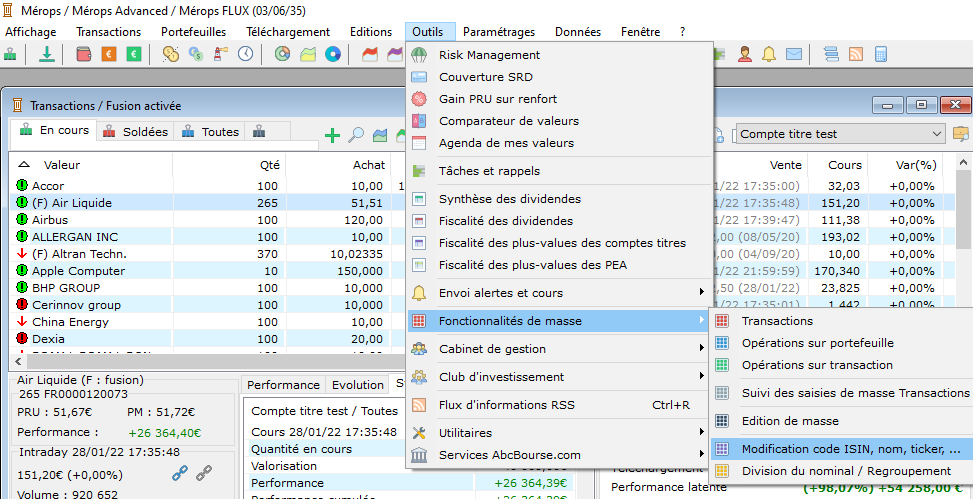This screenshot has width=973, height=499.
Task: Click the green euro toolbar icon
Action: (x=134, y=54)
